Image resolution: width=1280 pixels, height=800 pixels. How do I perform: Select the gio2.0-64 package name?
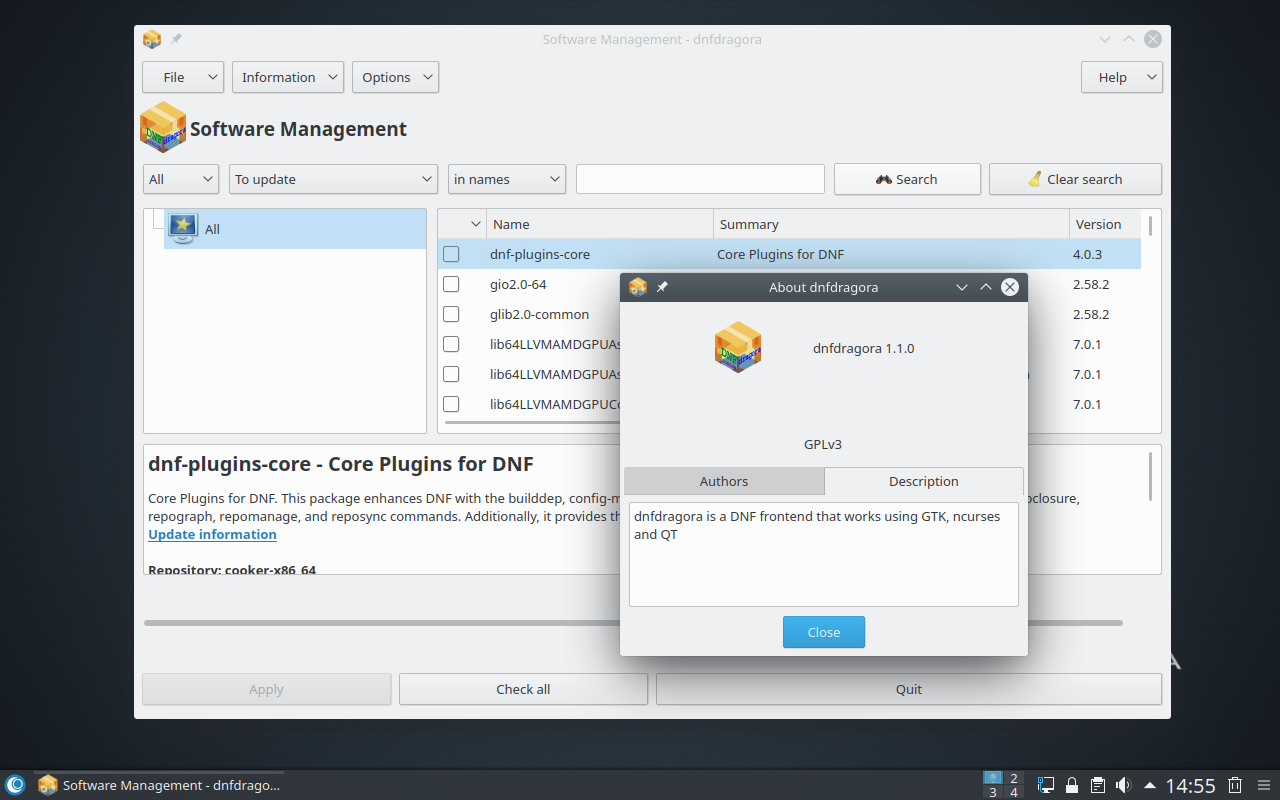click(518, 284)
